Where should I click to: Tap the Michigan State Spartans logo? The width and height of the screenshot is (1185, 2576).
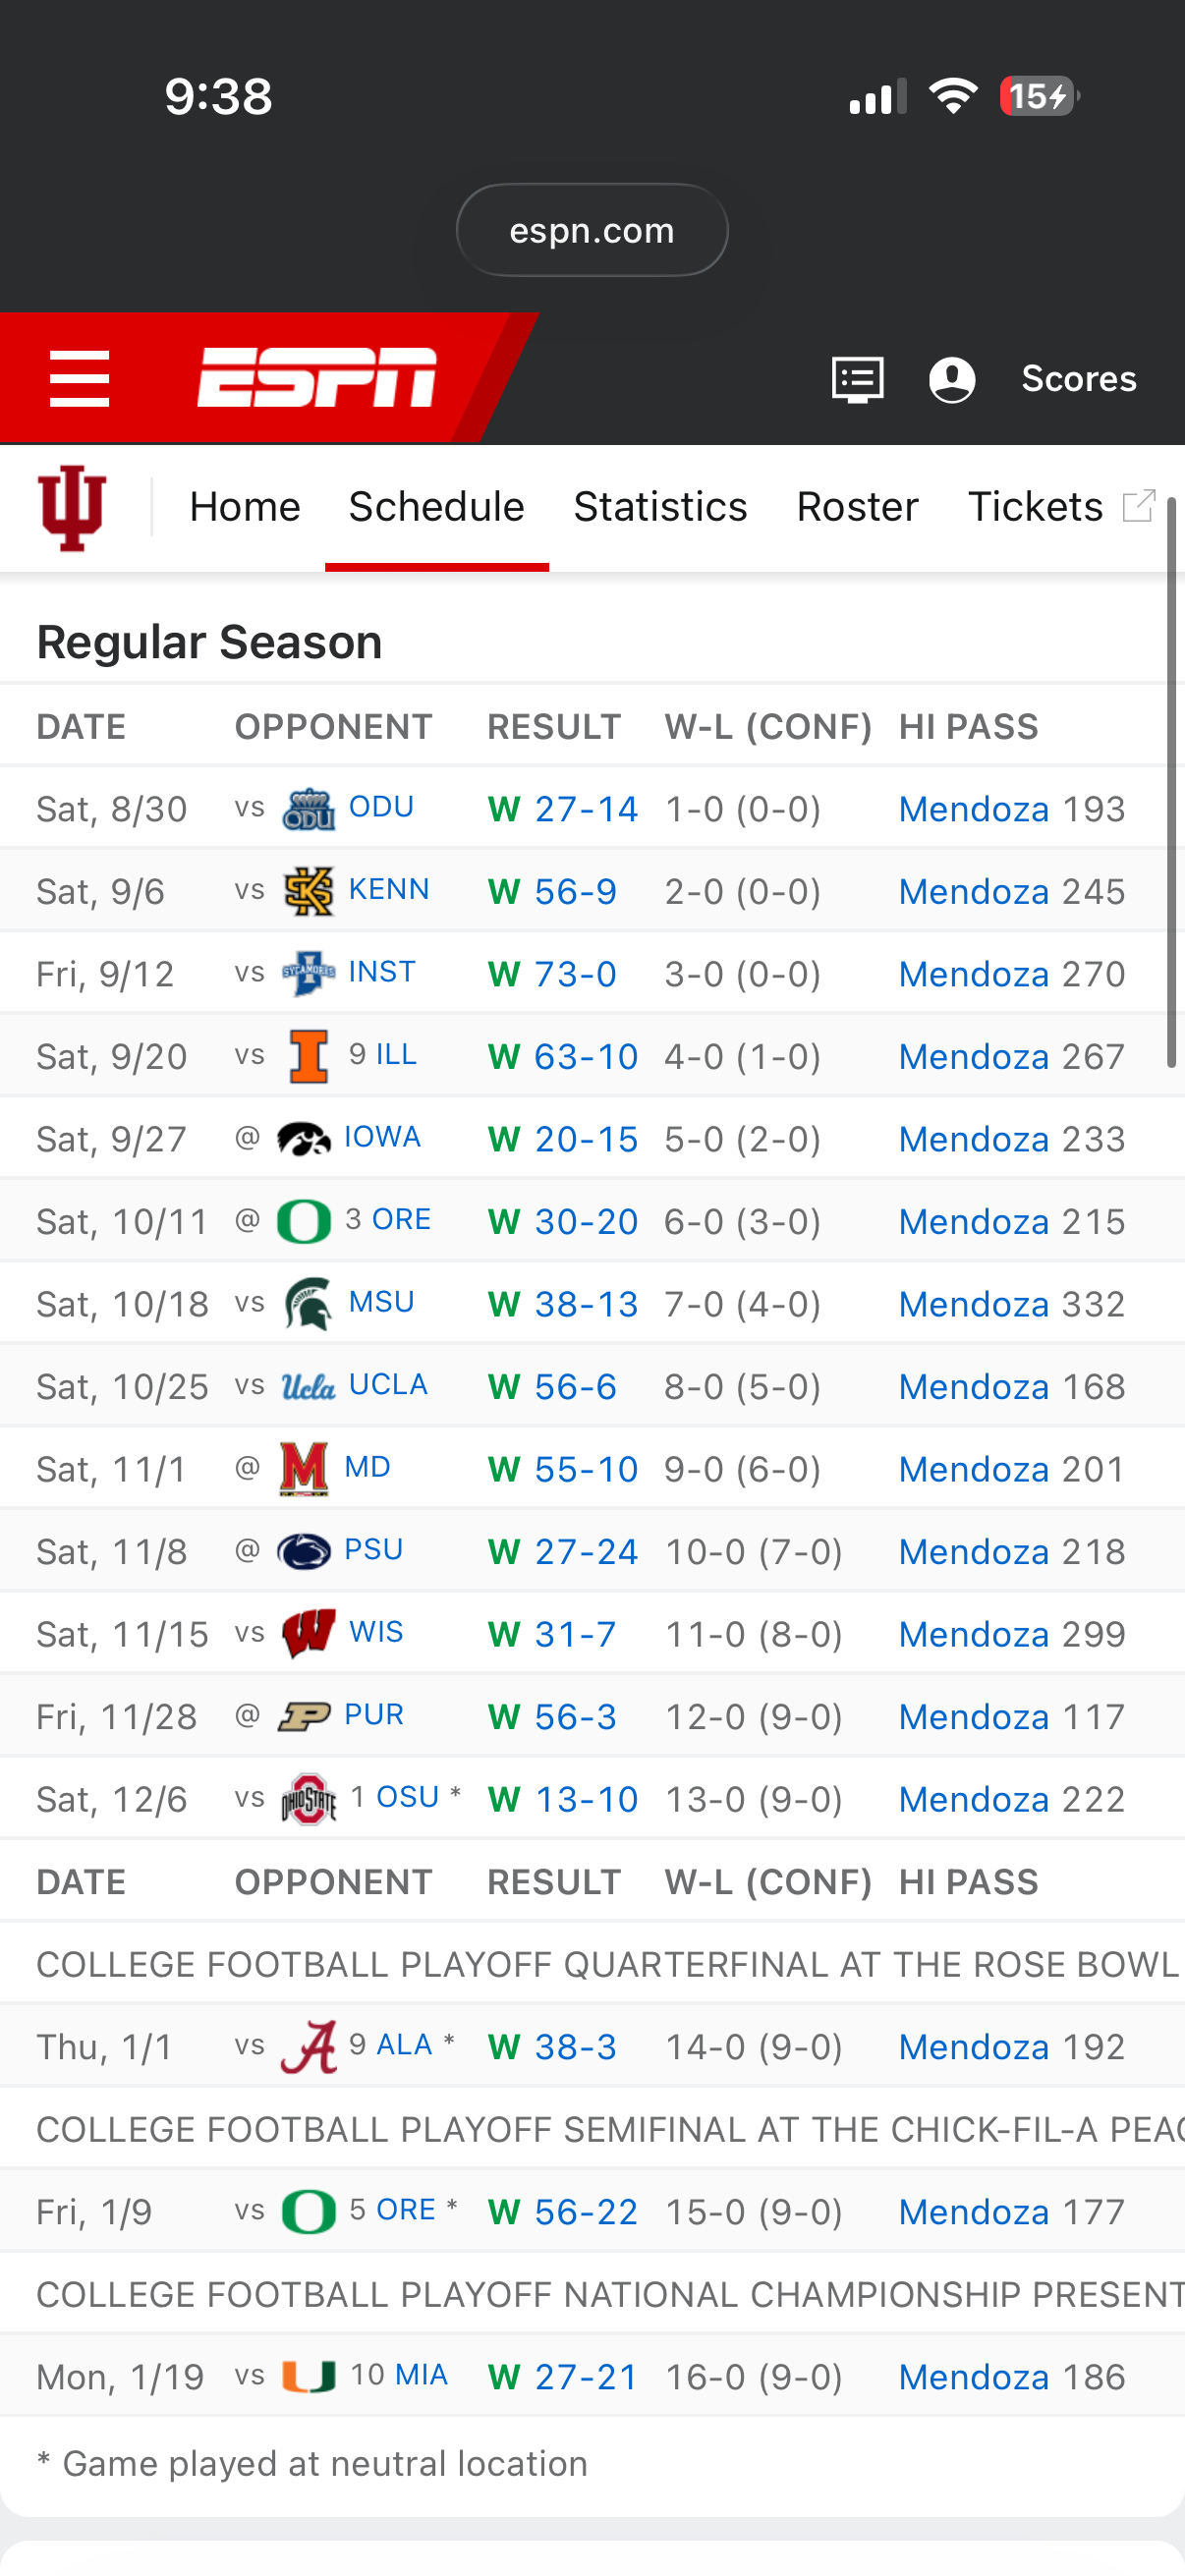point(309,1304)
